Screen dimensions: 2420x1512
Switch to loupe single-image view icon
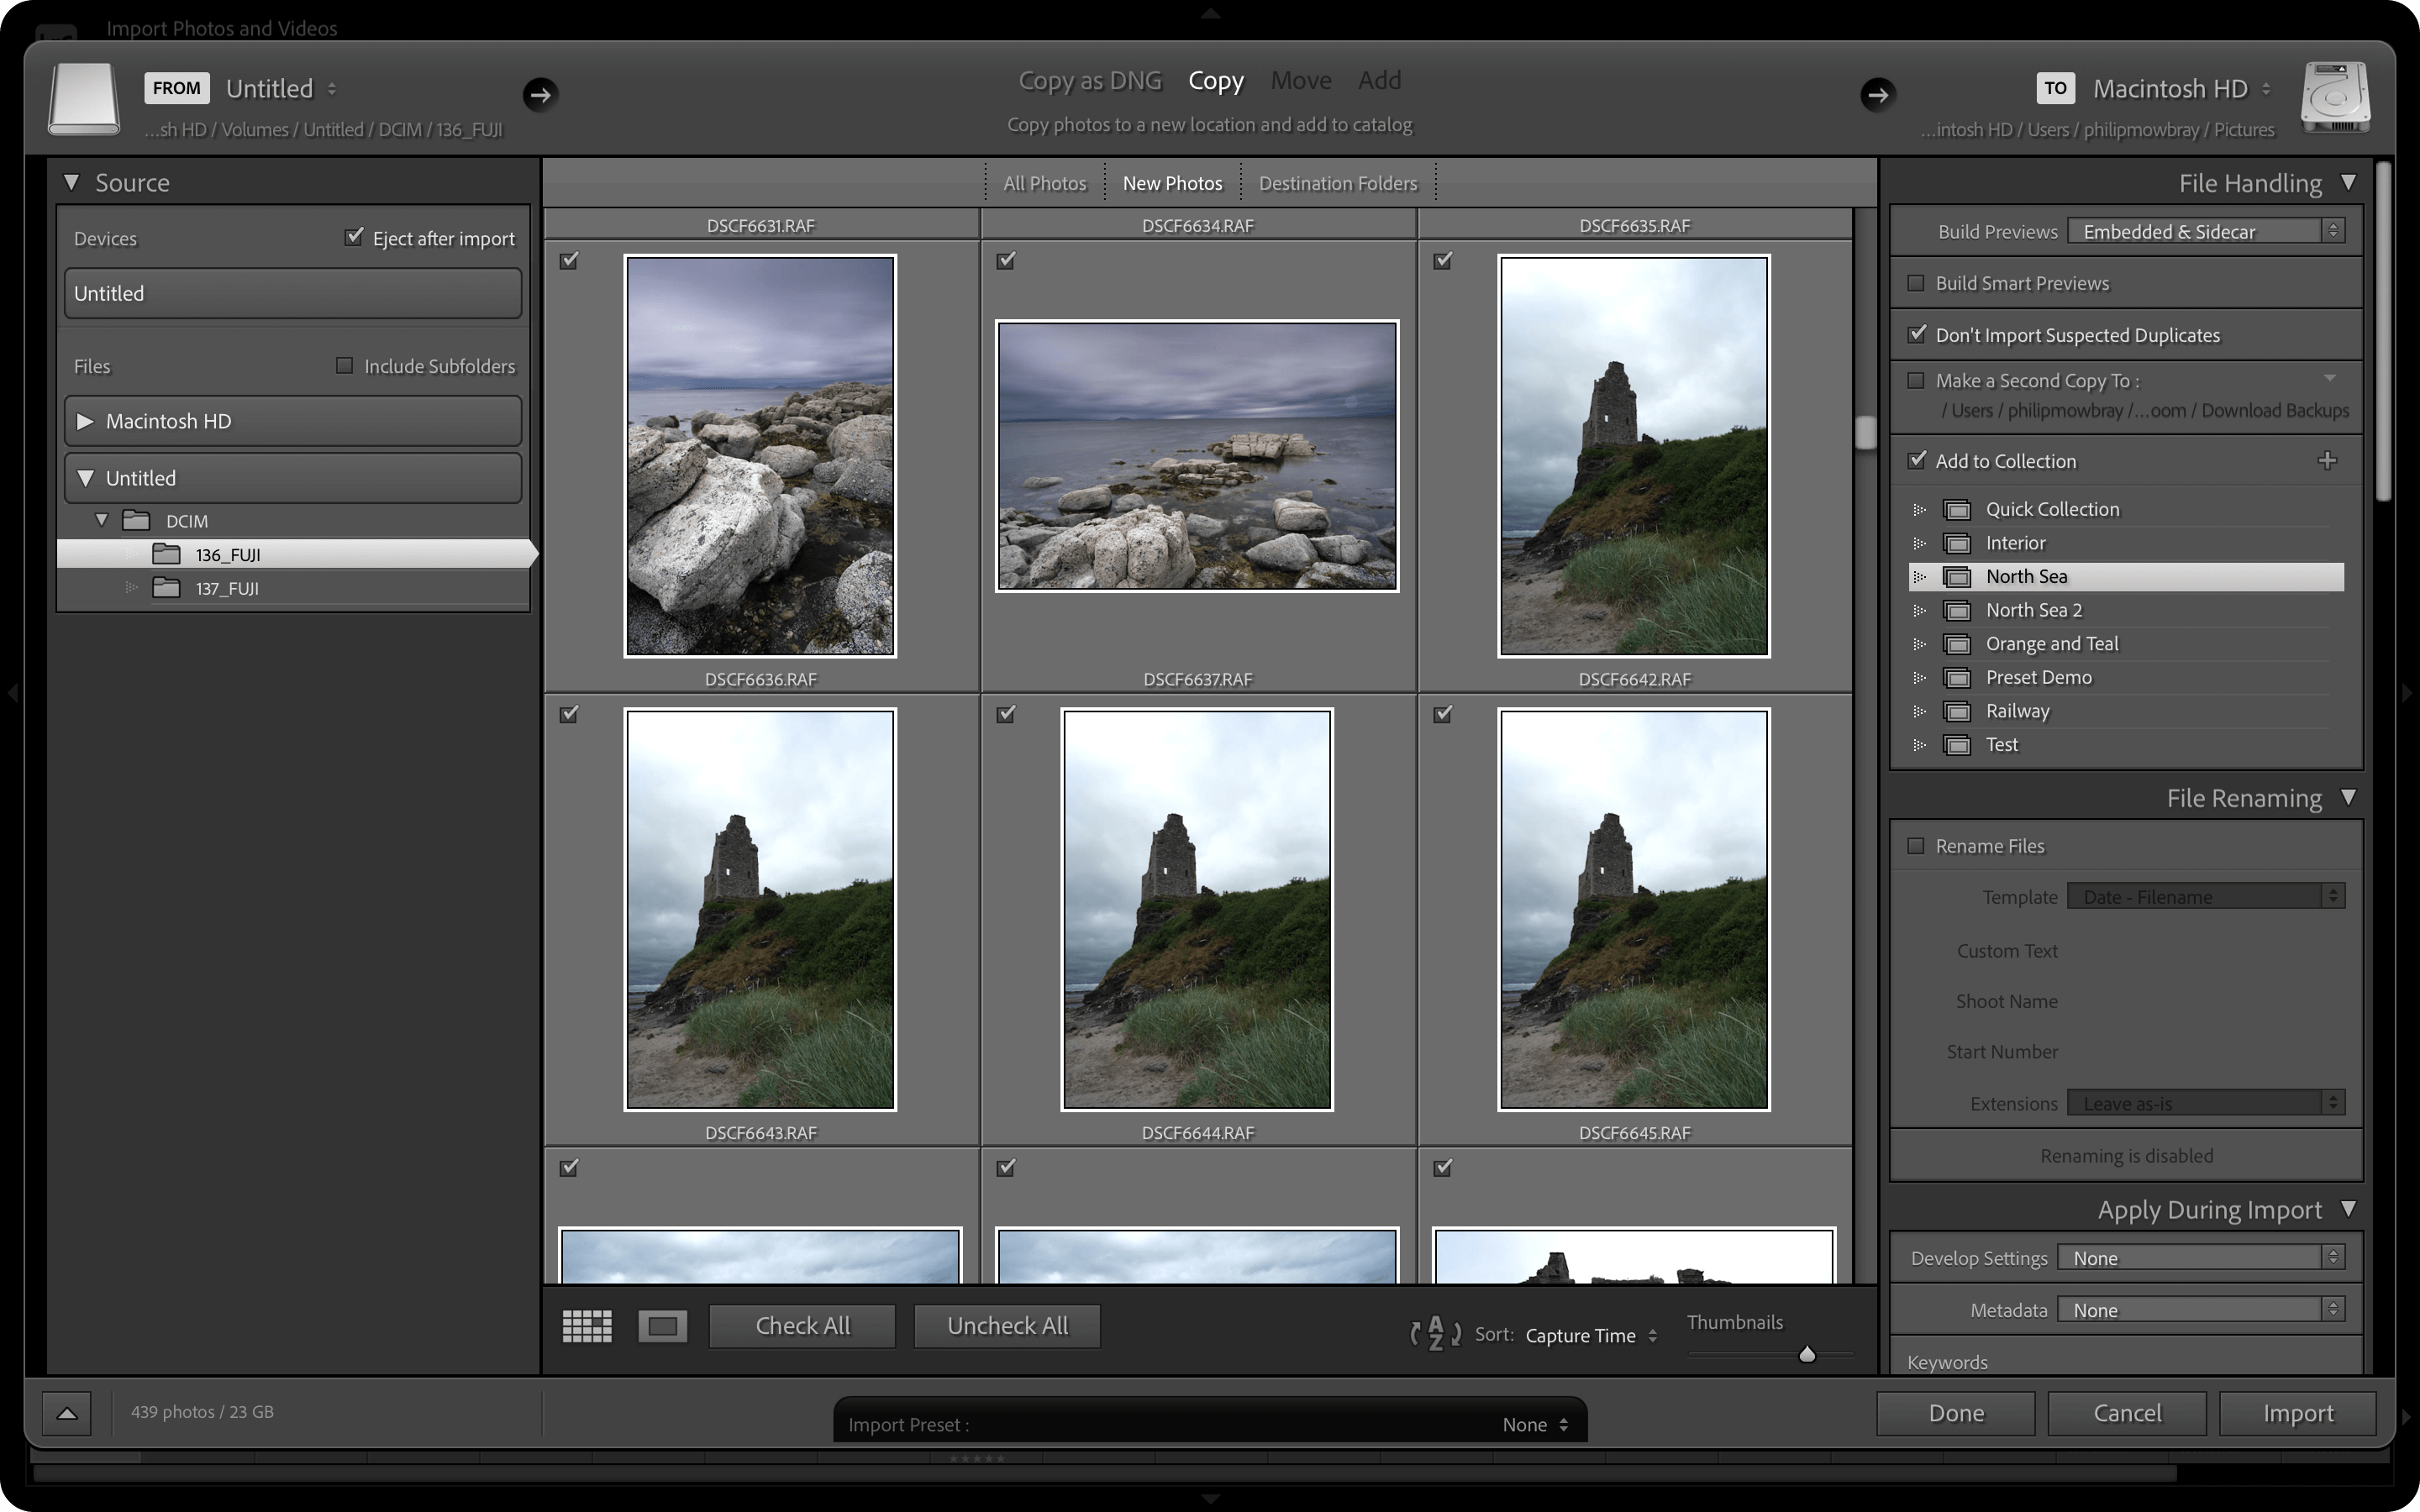(662, 1326)
